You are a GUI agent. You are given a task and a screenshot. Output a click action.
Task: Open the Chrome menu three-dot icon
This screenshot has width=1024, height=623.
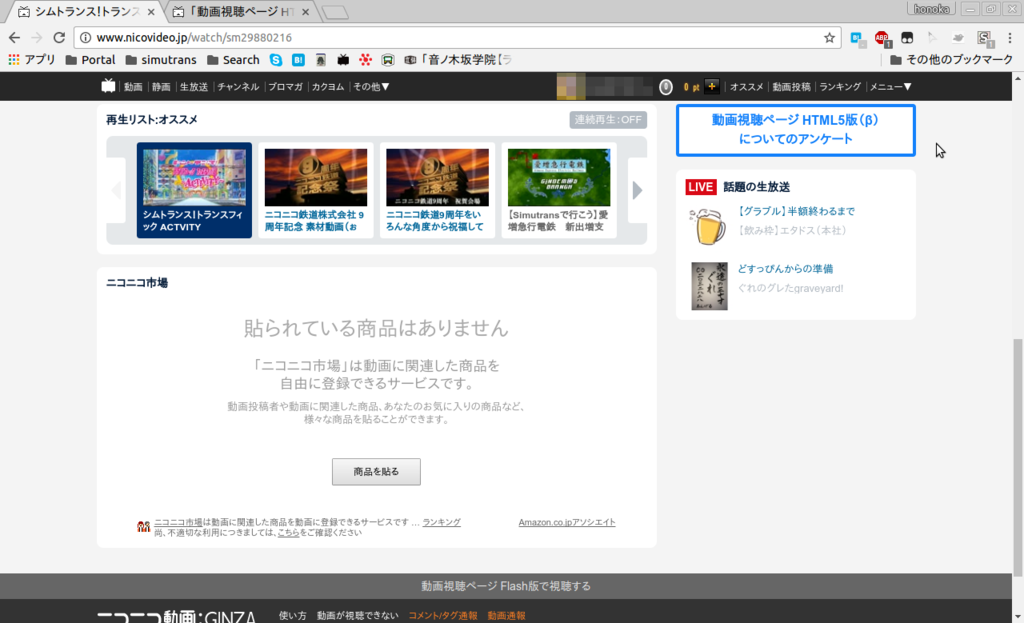(1010, 38)
